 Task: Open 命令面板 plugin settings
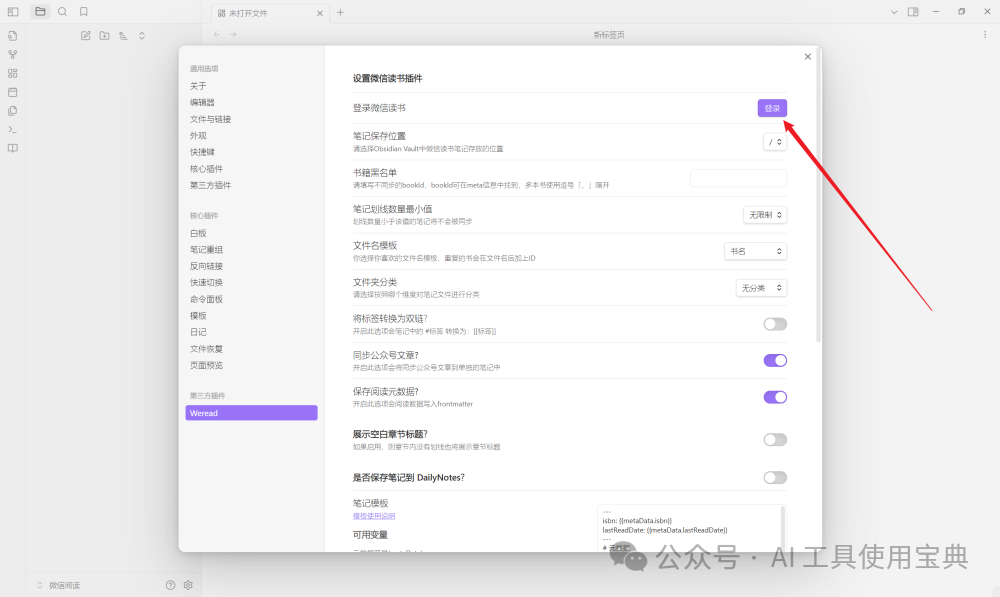pyautogui.click(x=206, y=299)
